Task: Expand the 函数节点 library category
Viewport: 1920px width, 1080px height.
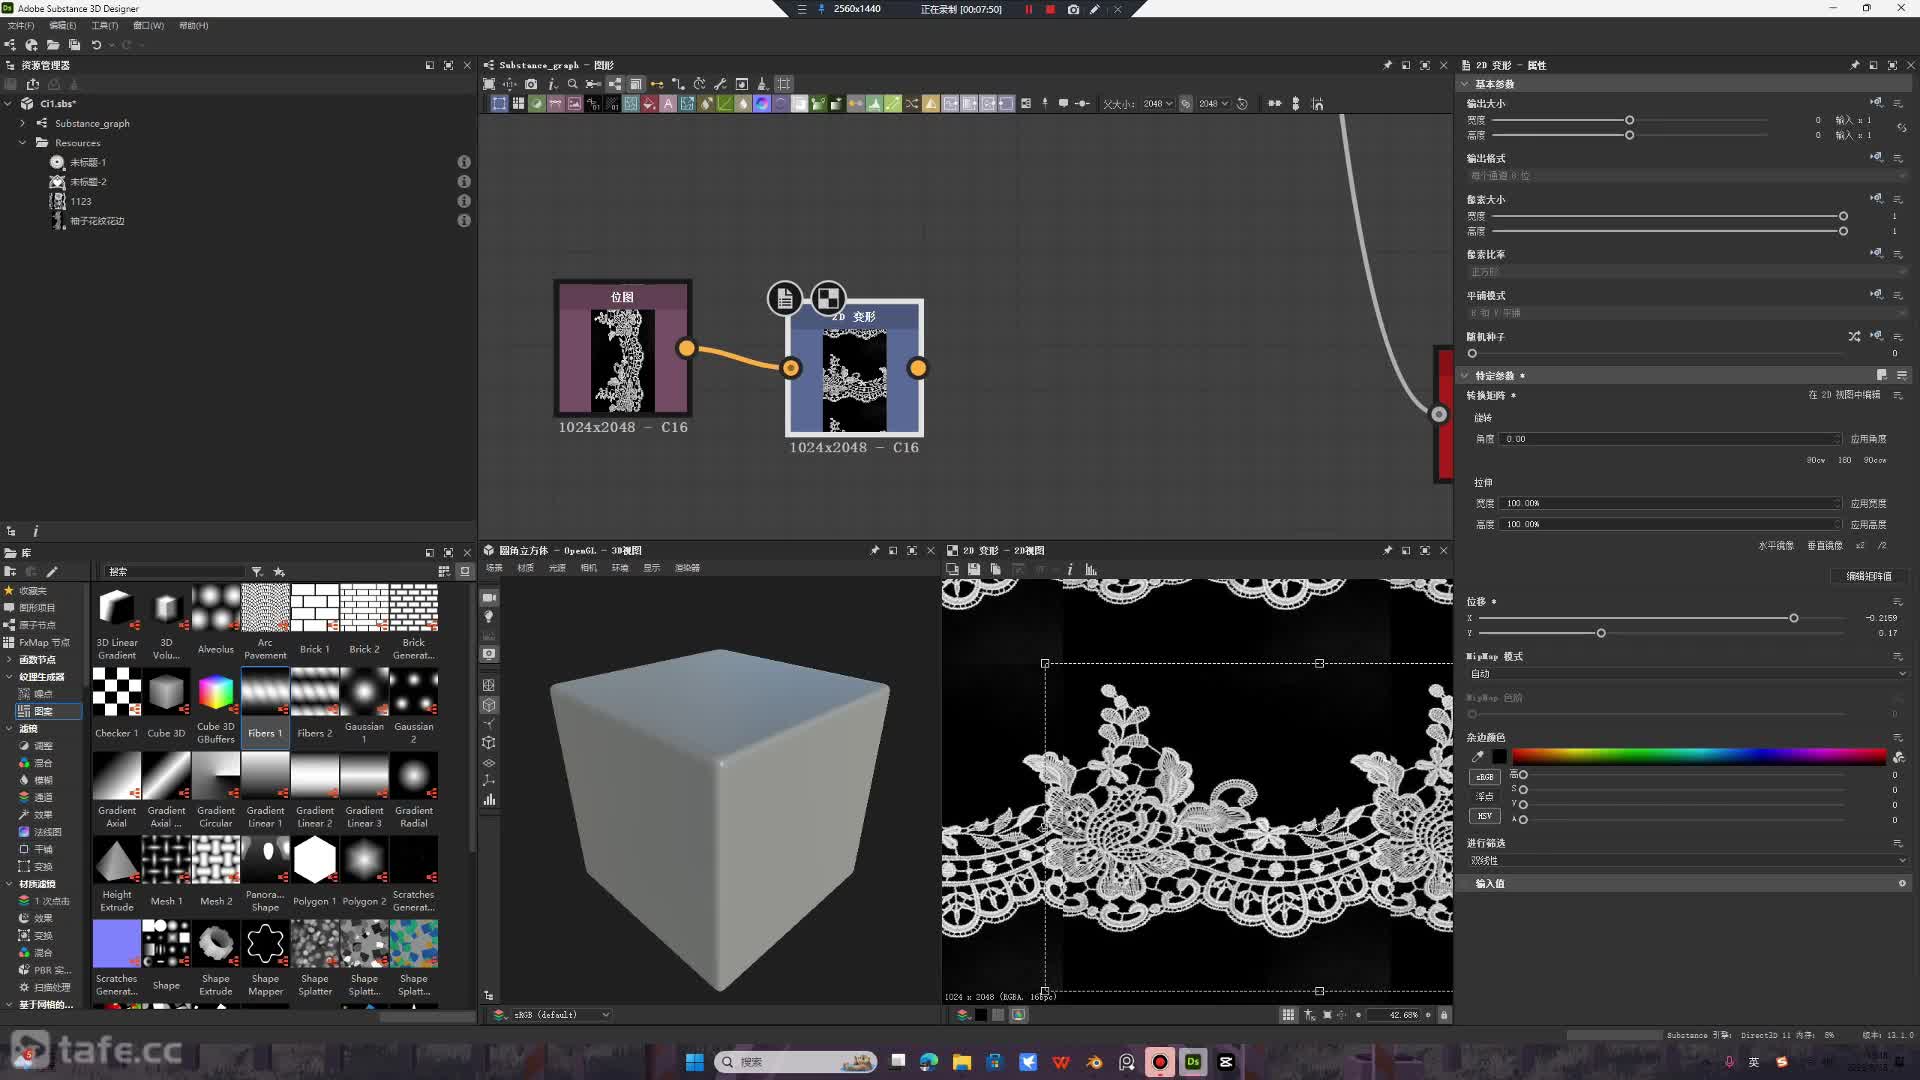Action: [9, 660]
